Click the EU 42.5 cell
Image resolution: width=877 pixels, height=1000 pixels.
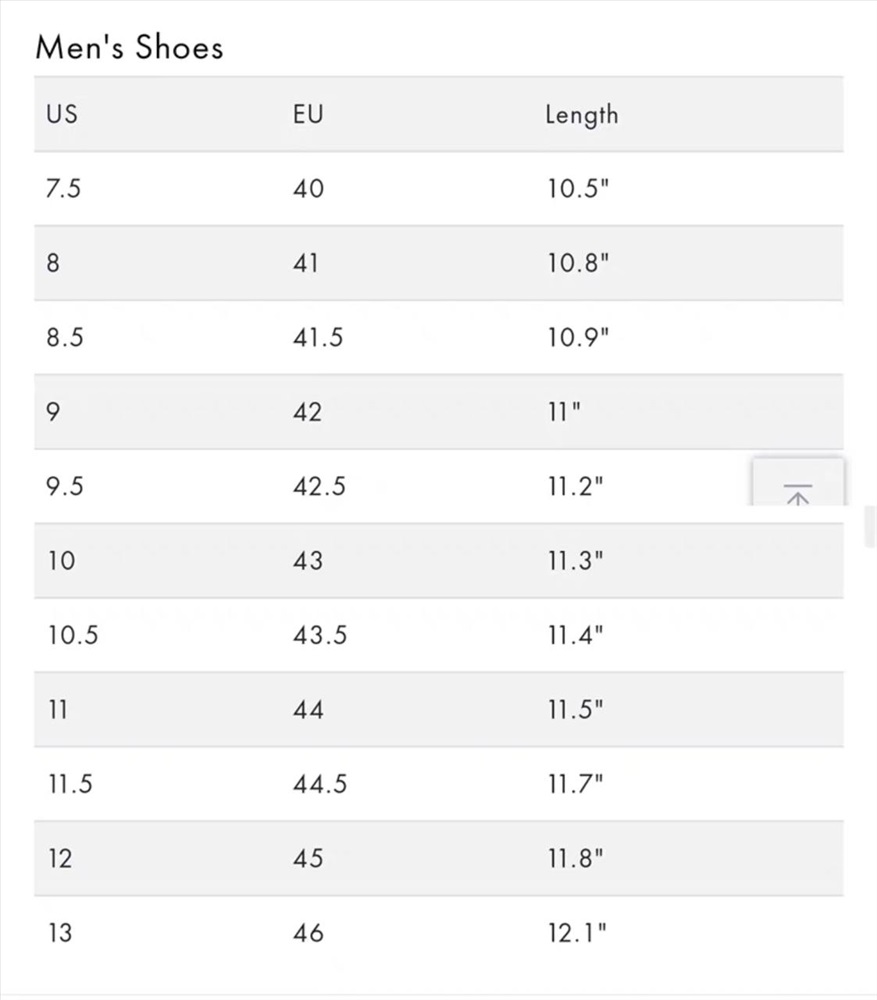pyautogui.click(x=319, y=487)
